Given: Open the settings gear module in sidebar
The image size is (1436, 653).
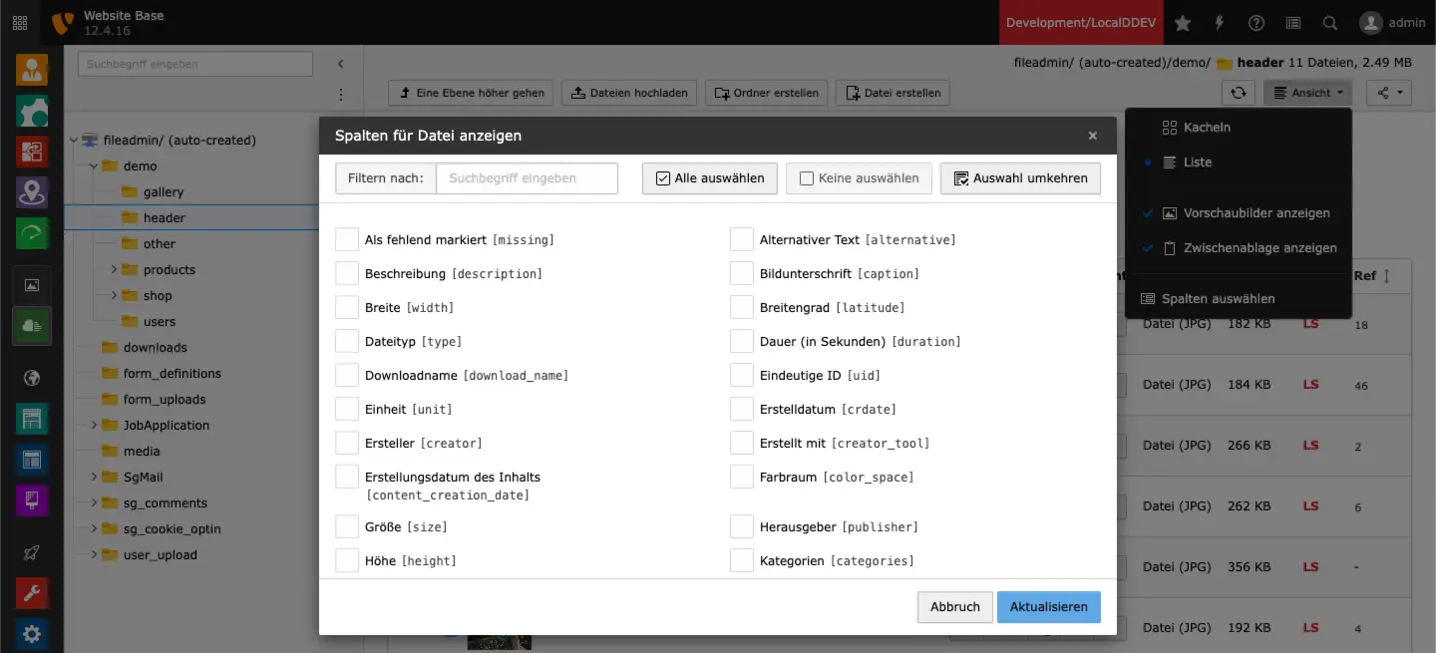Looking at the screenshot, I should (x=32, y=633).
